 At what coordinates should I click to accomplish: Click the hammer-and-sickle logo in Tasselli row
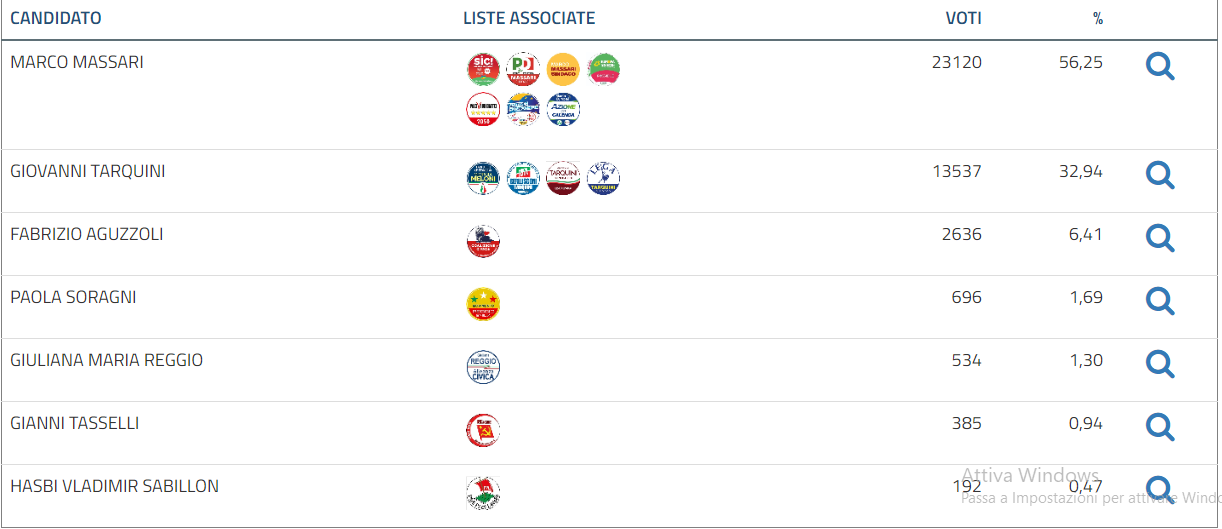pos(483,430)
